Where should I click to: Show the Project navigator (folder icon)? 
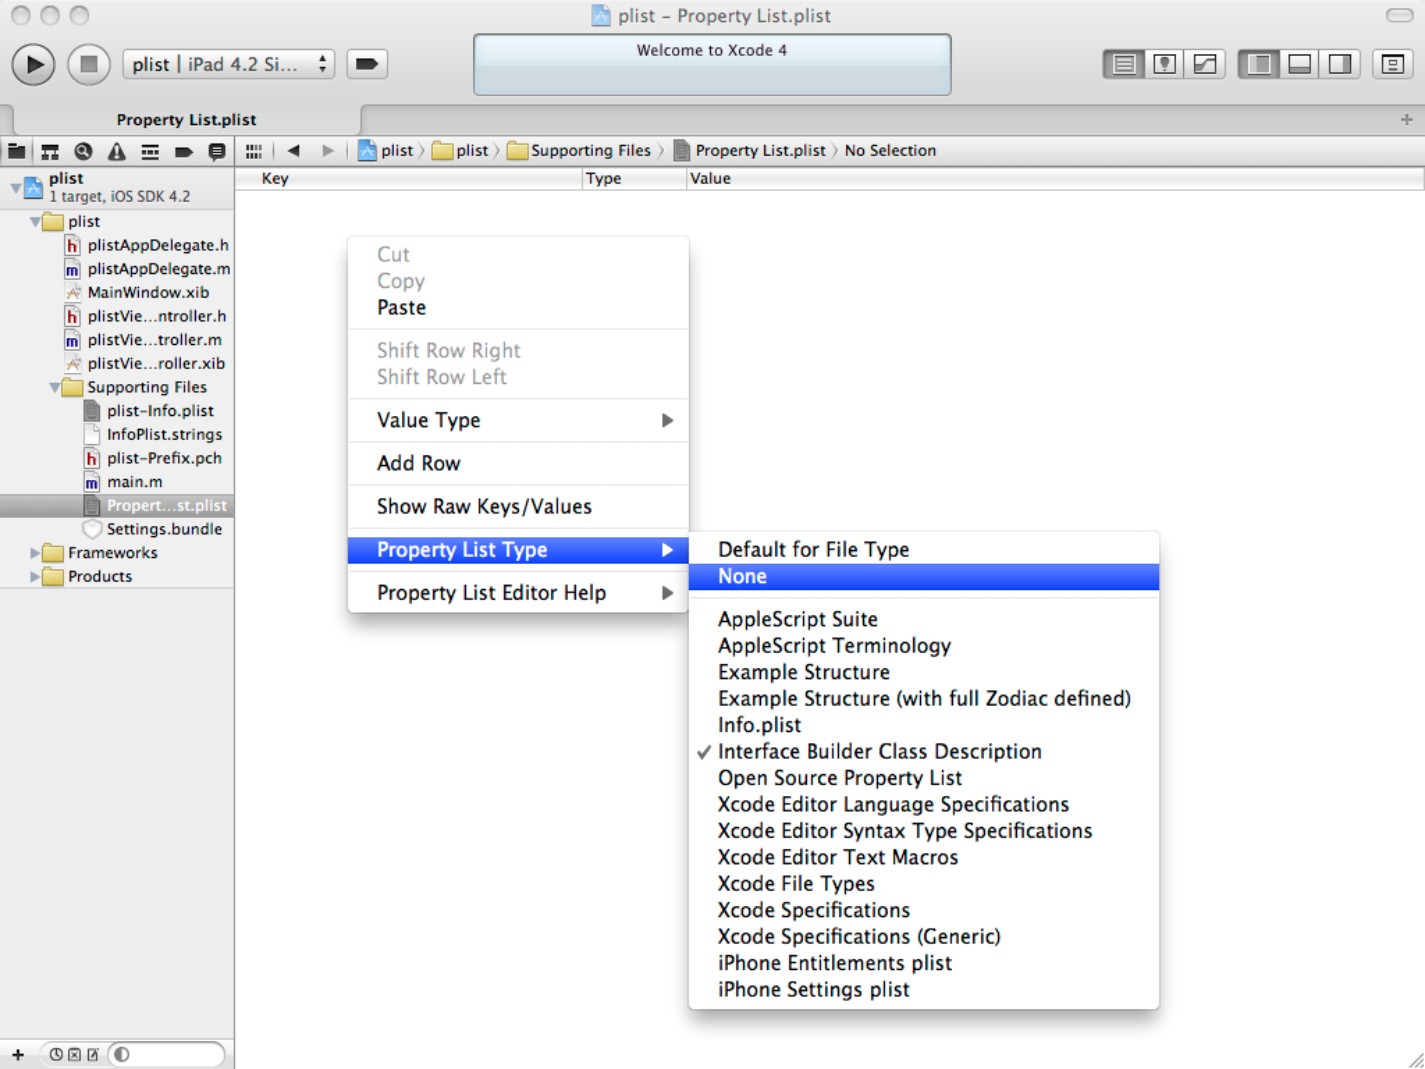click(17, 151)
